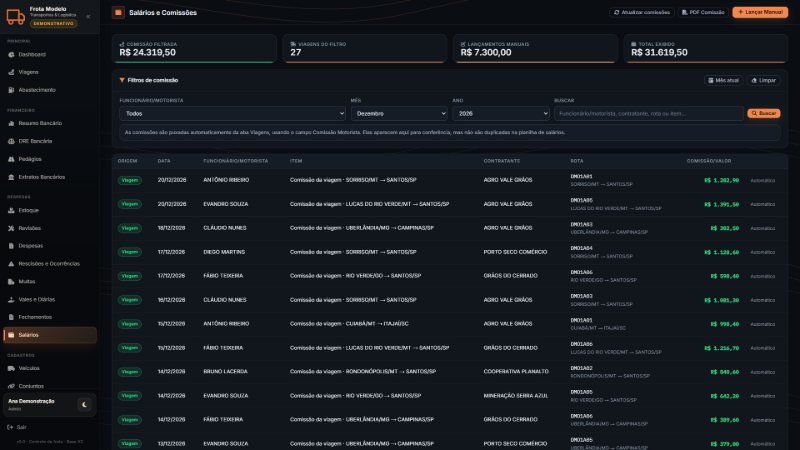Open the Abastecimento fuel icon
This screenshot has height=450, width=800.
click(11, 90)
